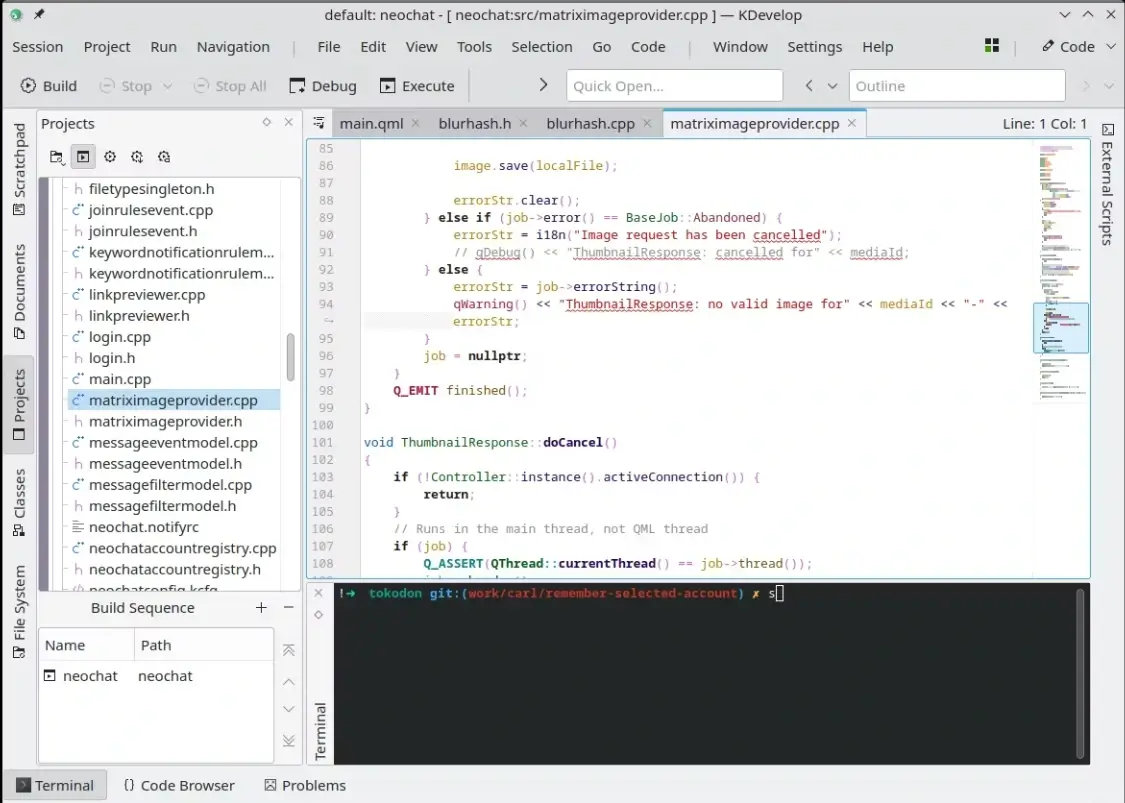Viewport: 1125px width, 803px height.
Task: Open the Code menu
Action: click(x=648, y=47)
